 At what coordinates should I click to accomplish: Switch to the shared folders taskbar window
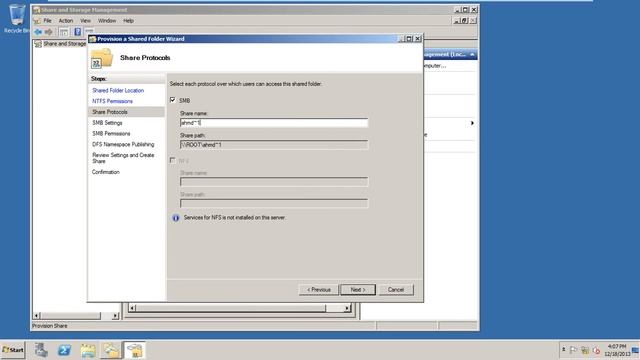(x=111, y=350)
